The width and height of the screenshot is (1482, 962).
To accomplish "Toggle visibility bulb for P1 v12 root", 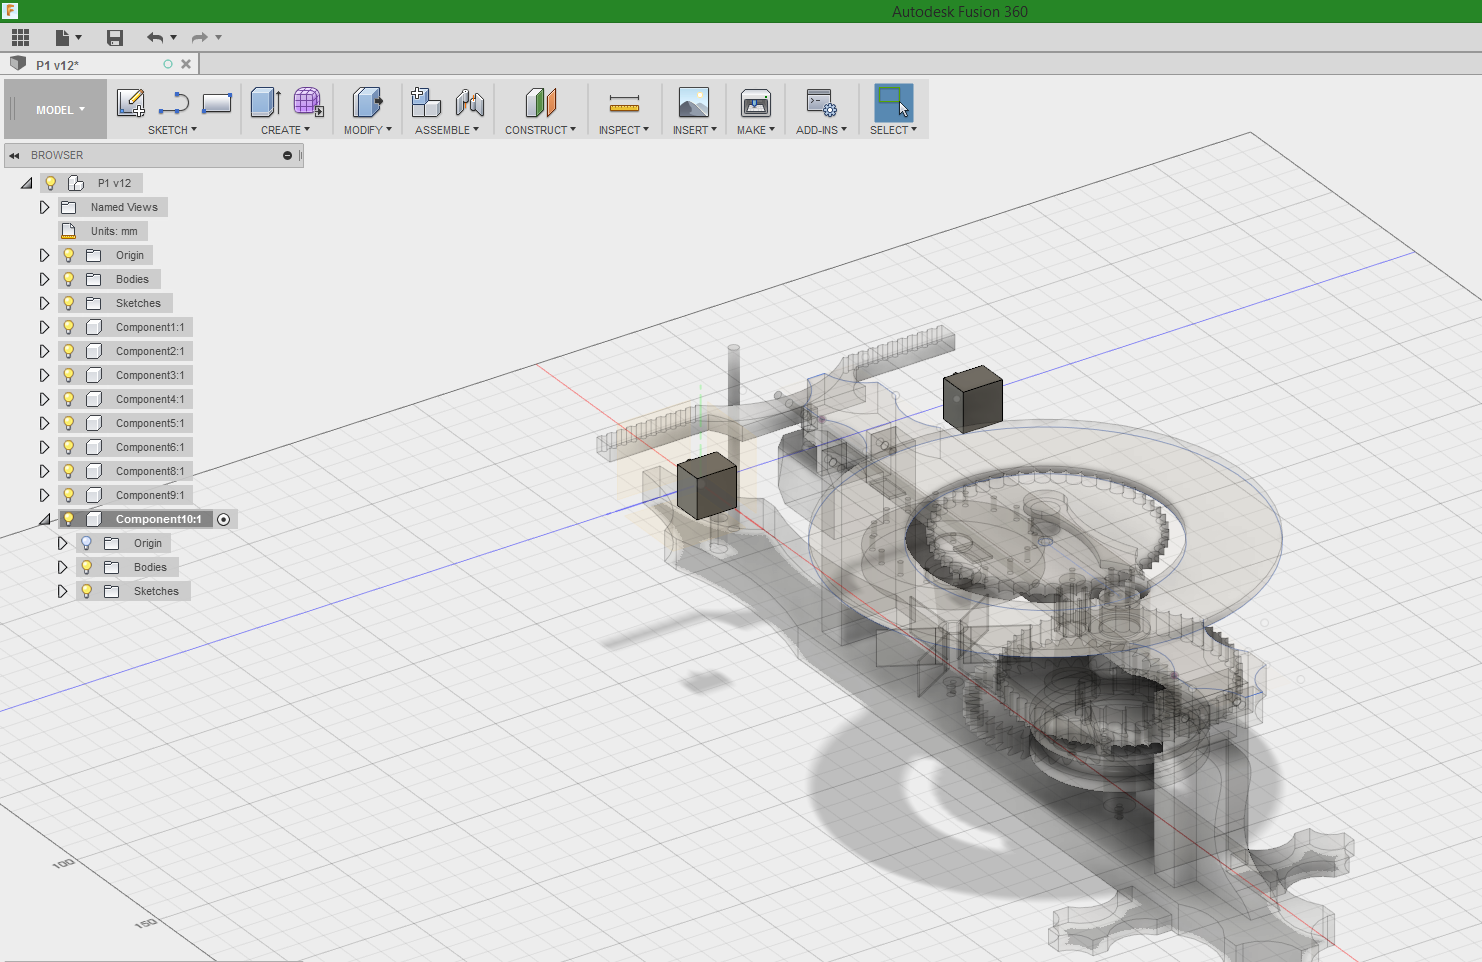I will point(51,183).
